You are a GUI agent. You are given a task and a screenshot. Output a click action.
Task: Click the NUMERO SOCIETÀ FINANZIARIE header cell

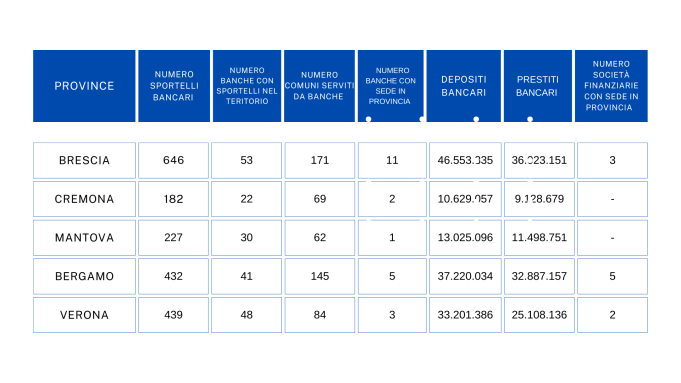611,86
